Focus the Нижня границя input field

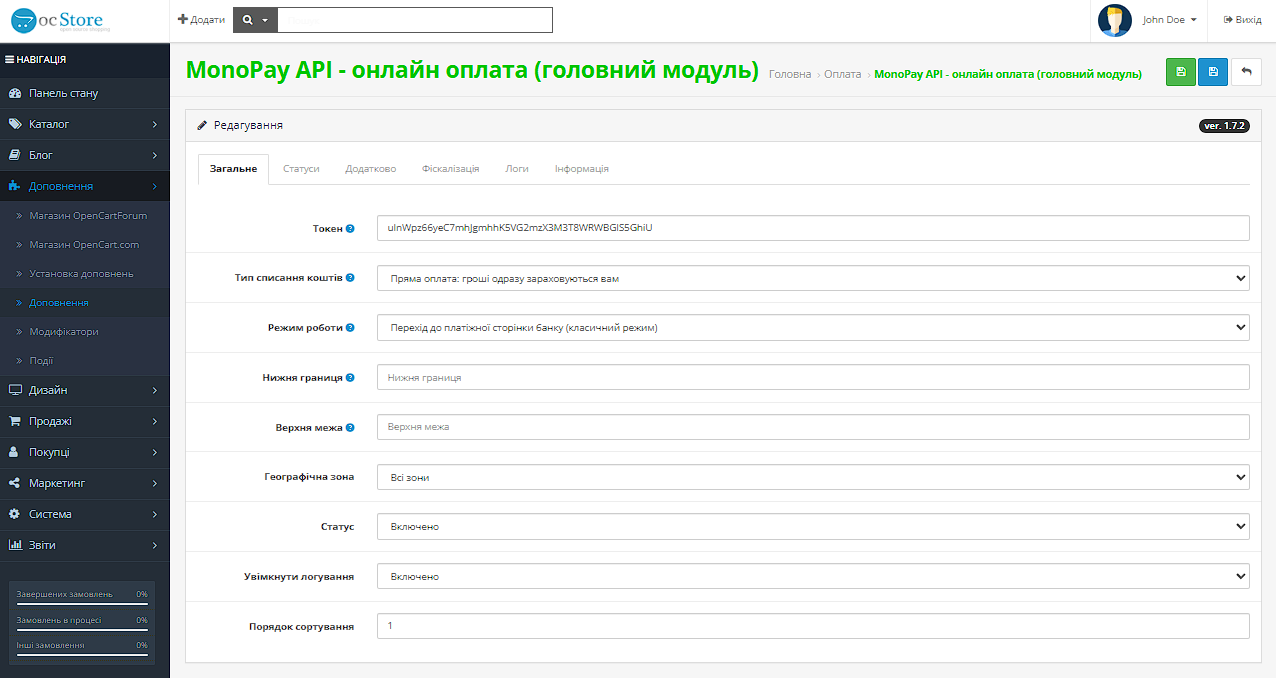click(813, 377)
